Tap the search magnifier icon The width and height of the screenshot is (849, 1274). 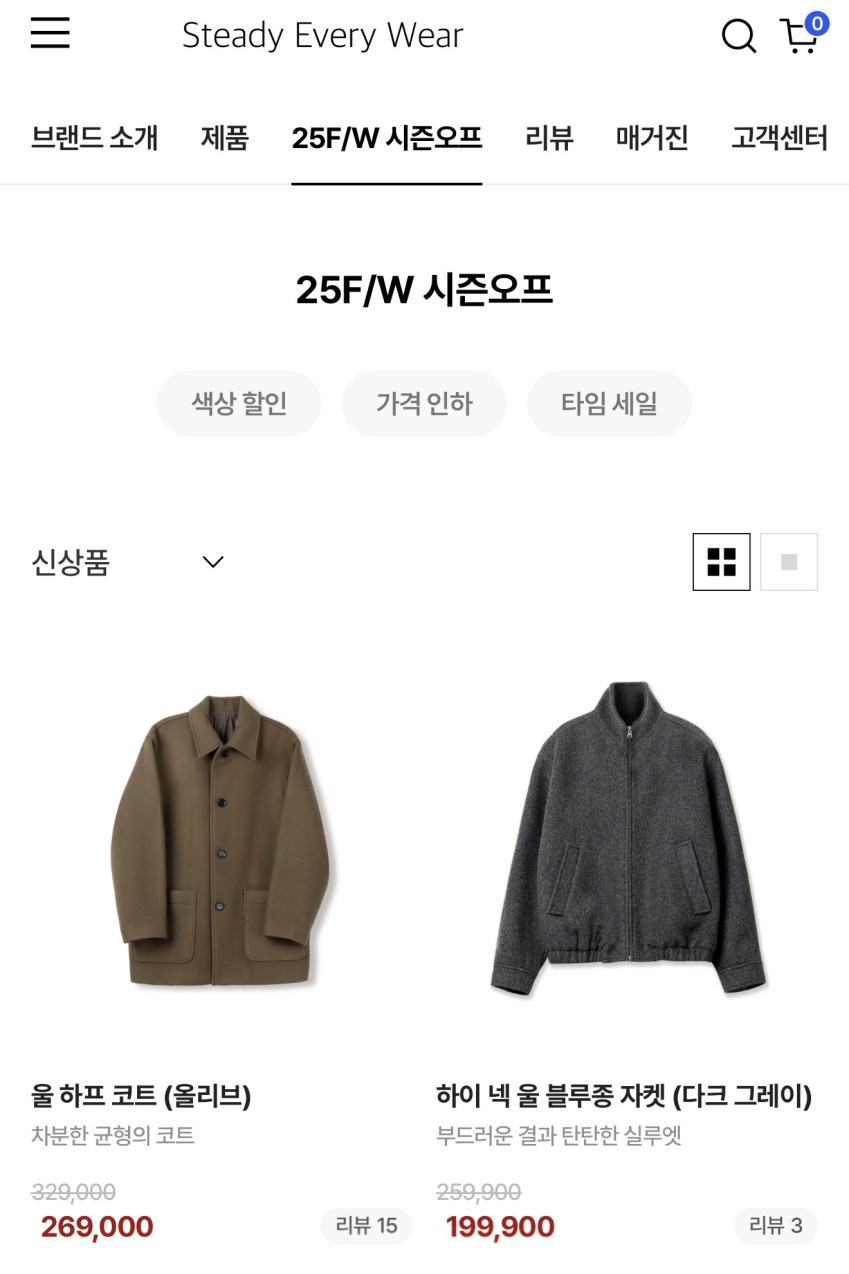click(x=739, y=36)
